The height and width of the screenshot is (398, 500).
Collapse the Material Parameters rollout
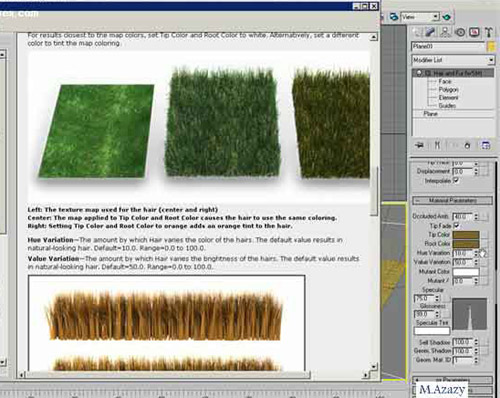(x=453, y=200)
